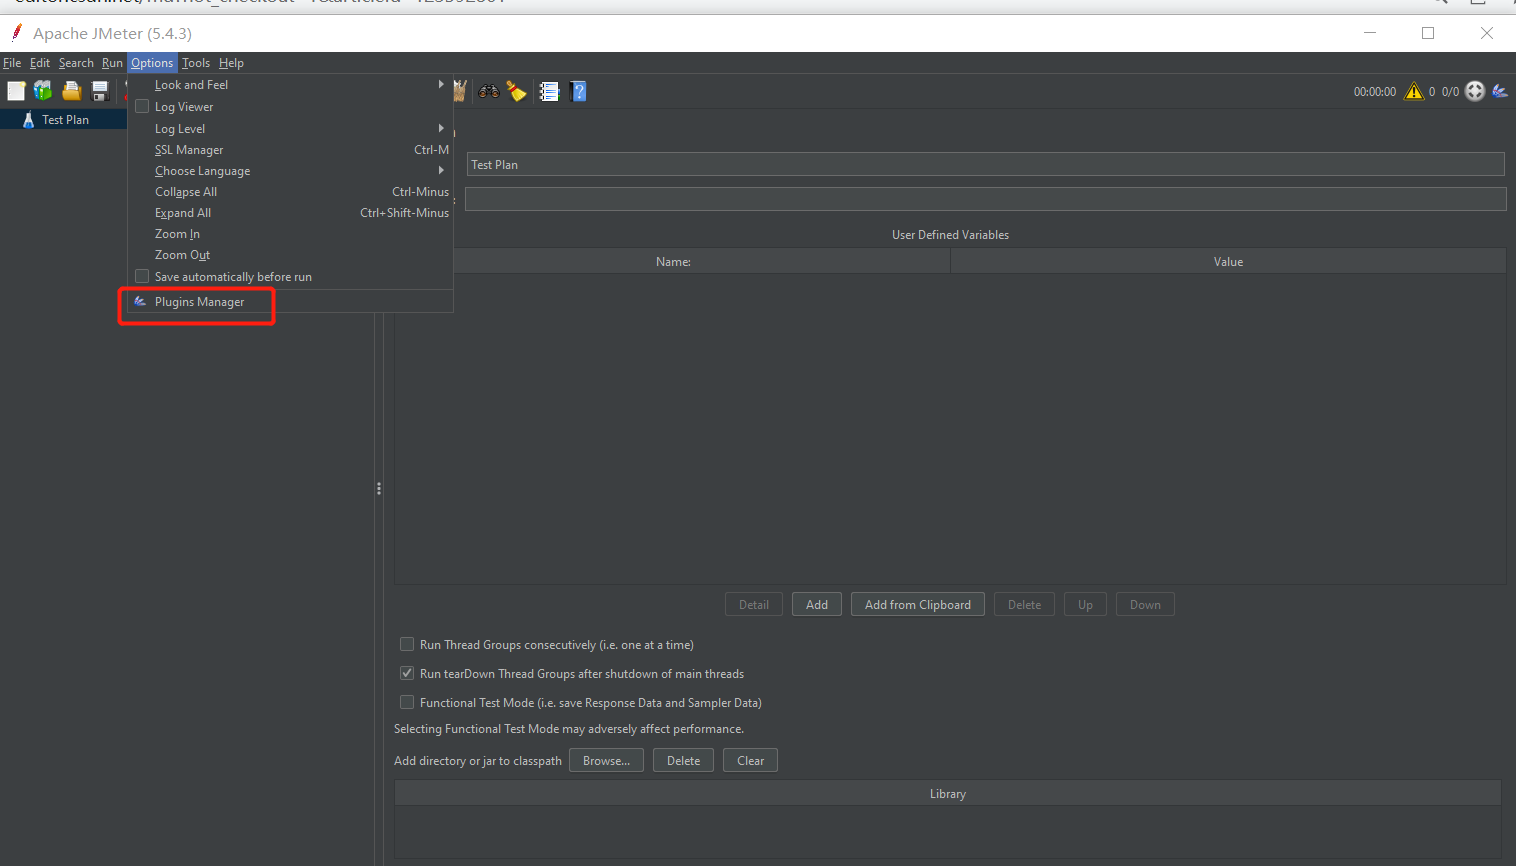Select Zoom Out menu entry
This screenshot has height=866, width=1516.
click(x=291, y=254)
